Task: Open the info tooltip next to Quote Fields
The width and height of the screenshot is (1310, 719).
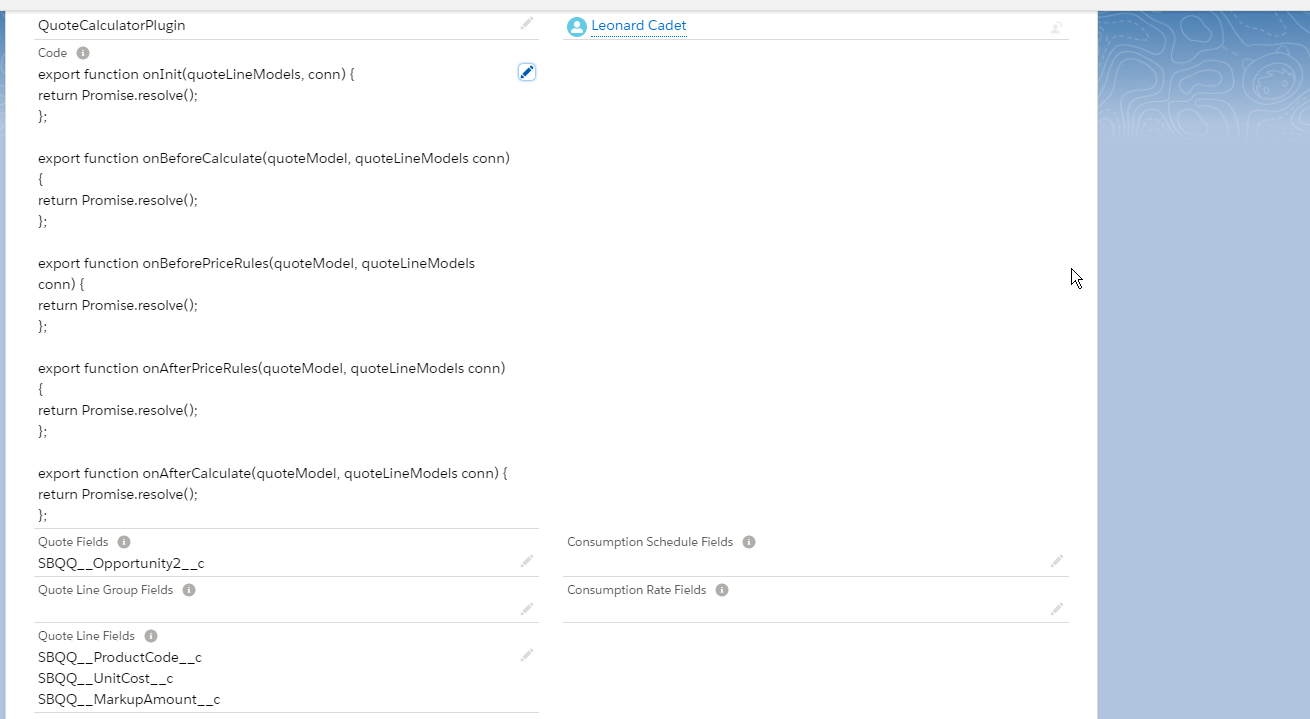Action: 123,541
